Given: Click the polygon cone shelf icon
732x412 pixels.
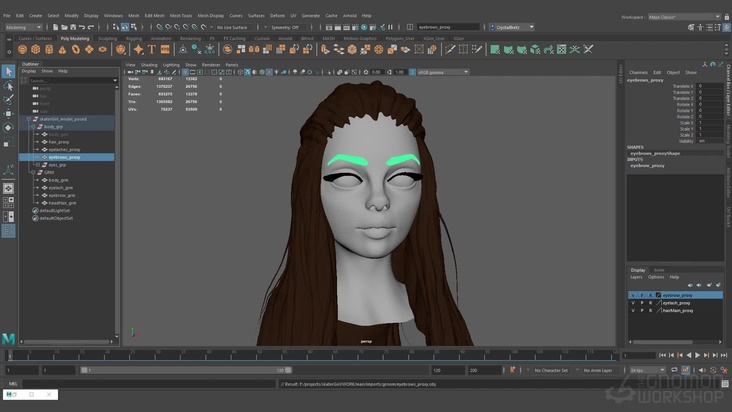Looking at the screenshot, I should tap(62, 49).
